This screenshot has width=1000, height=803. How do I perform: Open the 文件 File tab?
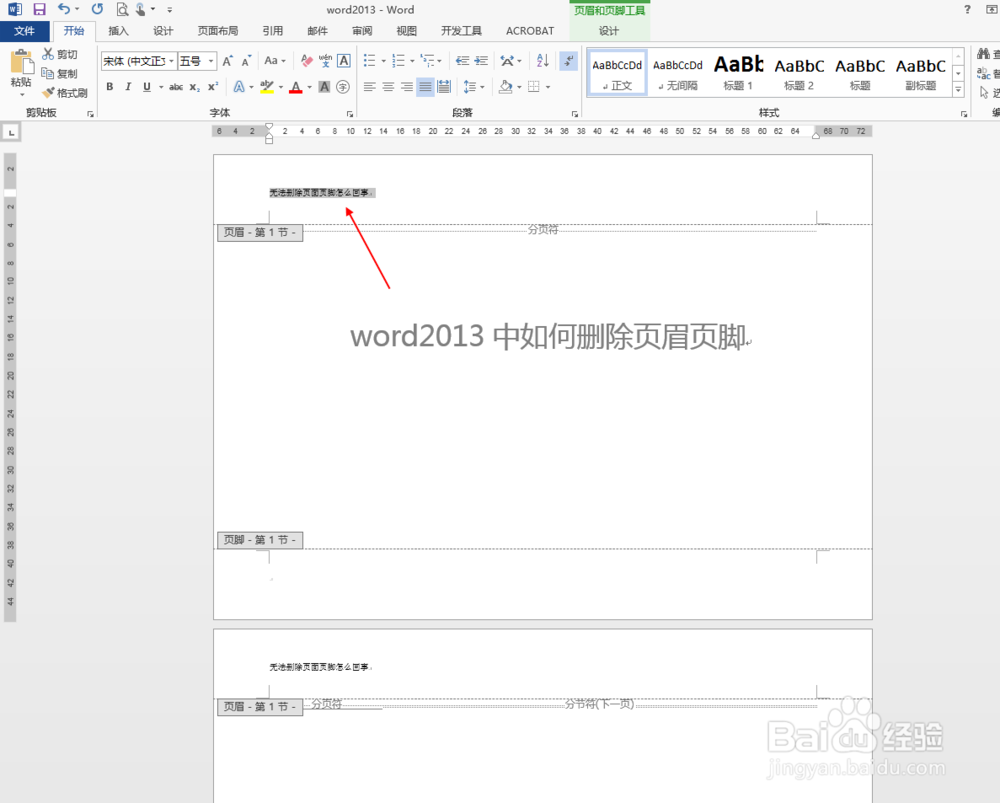(x=24, y=31)
